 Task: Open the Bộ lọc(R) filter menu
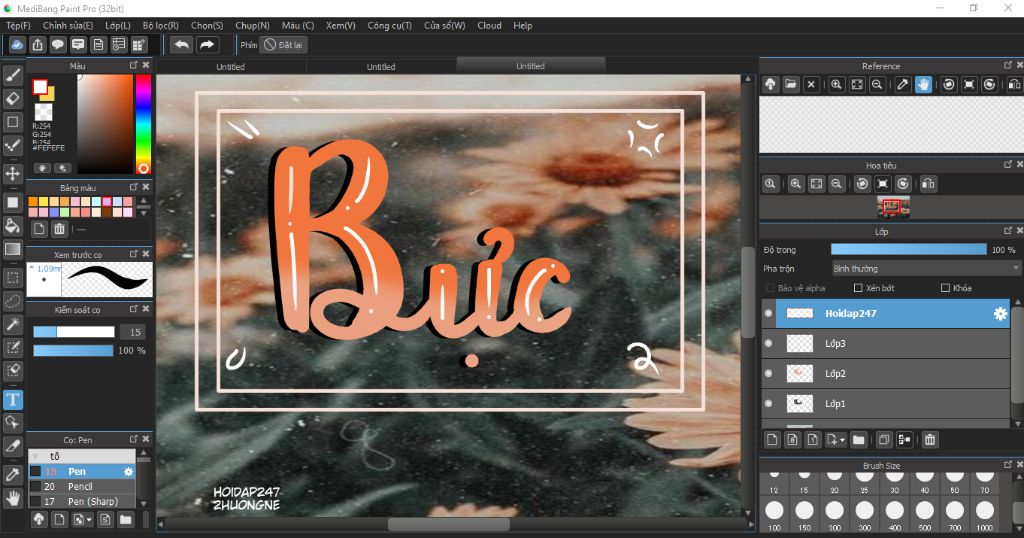point(161,25)
